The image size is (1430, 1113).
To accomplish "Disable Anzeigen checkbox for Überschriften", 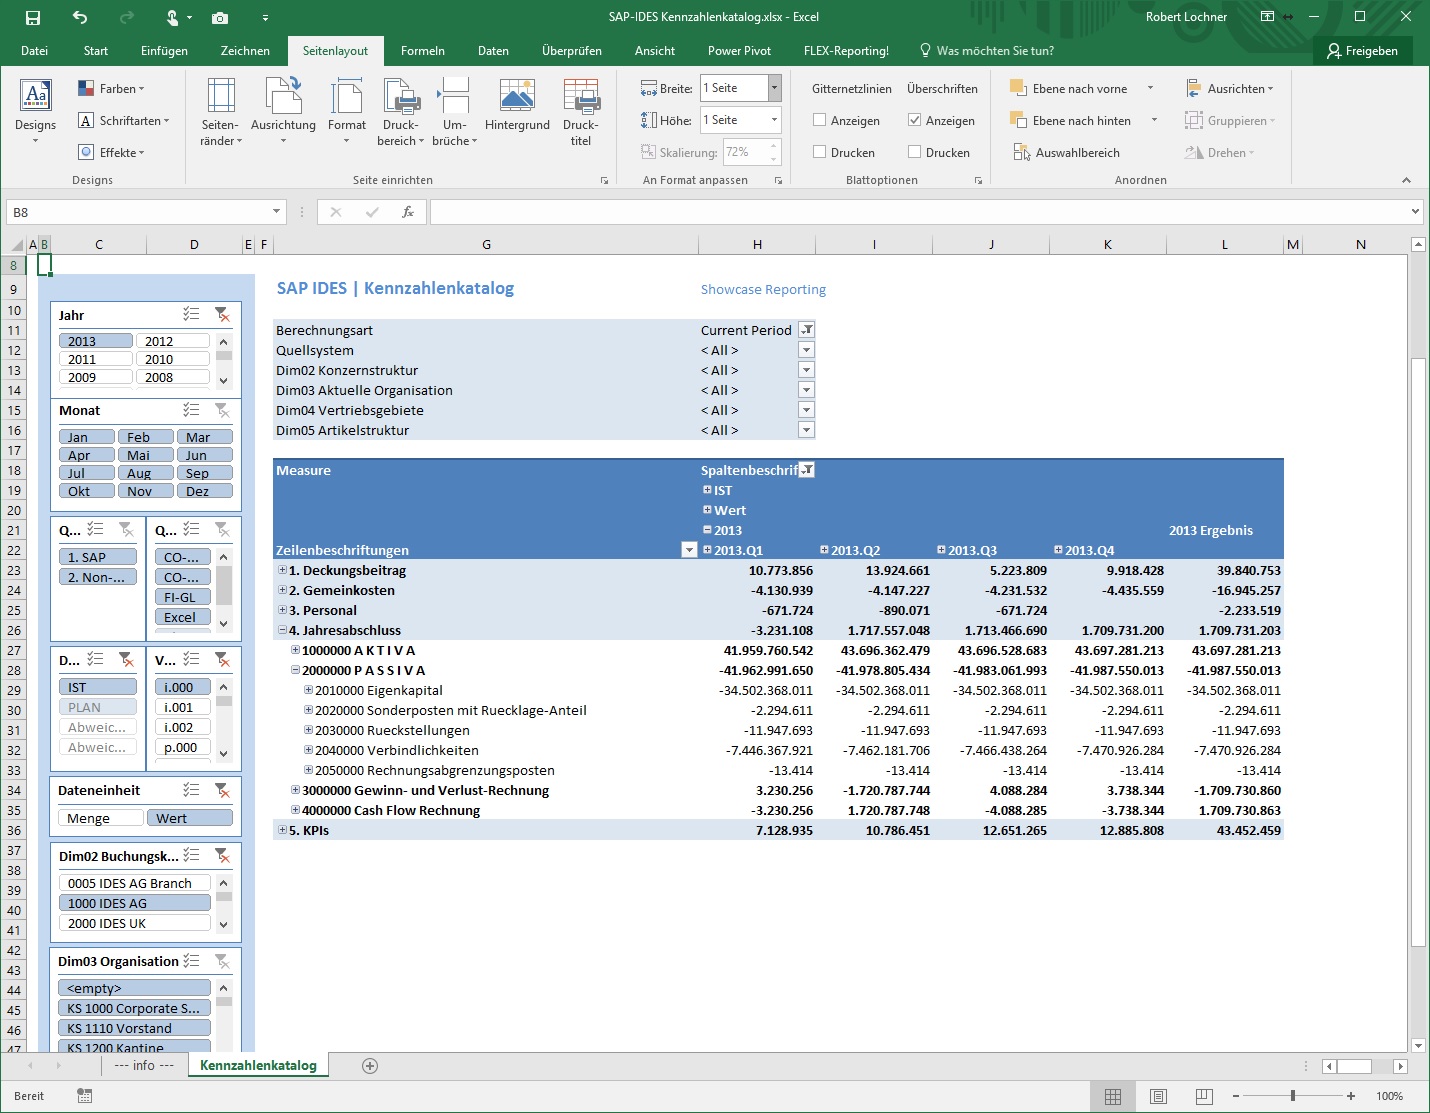I will coord(915,120).
